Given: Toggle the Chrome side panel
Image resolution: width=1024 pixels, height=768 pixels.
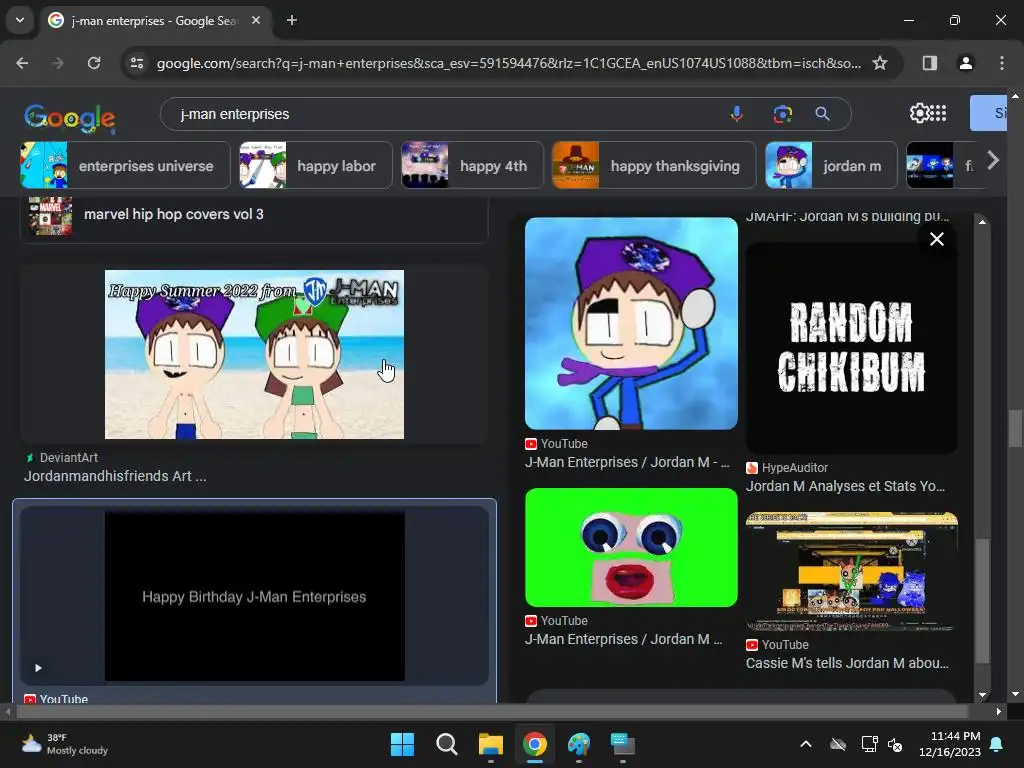Looking at the screenshot, I should tap(929, 63).
